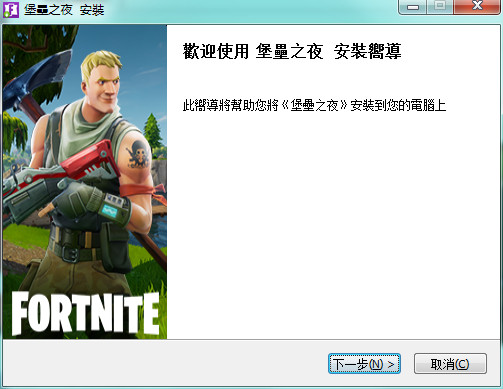Image resolution: width=503 pixels, height=389 pixels.
Task: Minimize the installer window
Action: pos(413,7)
